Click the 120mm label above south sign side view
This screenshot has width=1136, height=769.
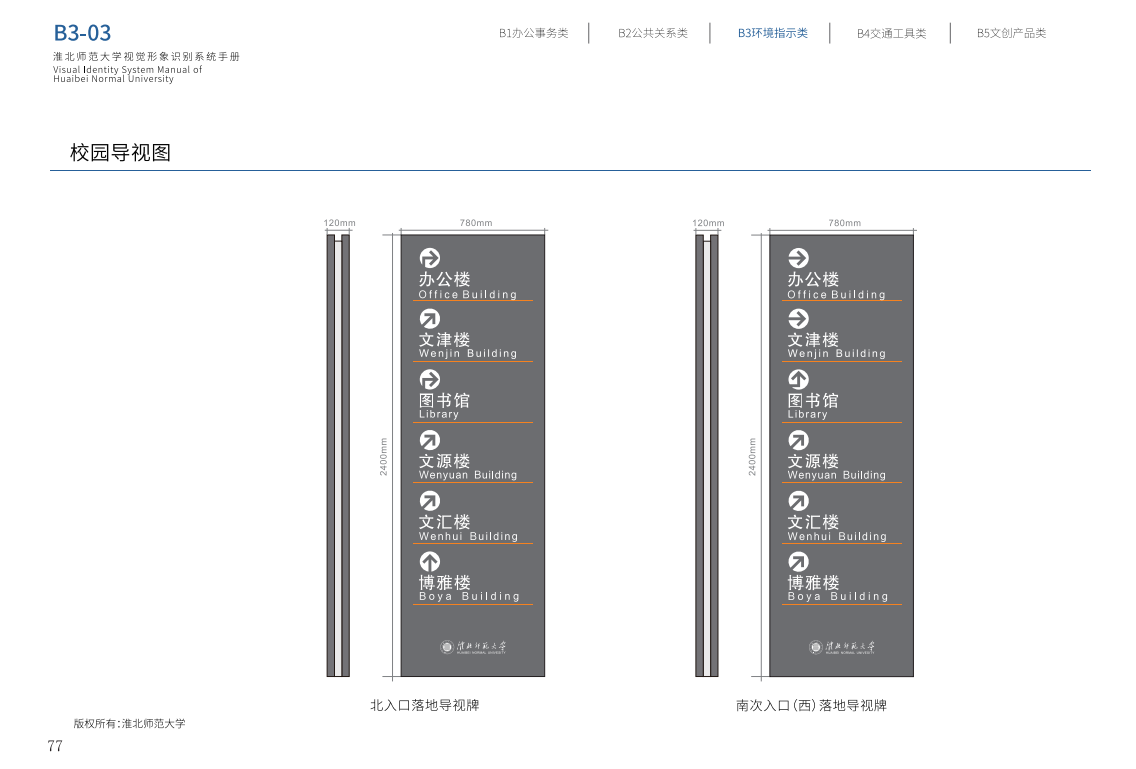pyautogui.click(x=708, y=223)
